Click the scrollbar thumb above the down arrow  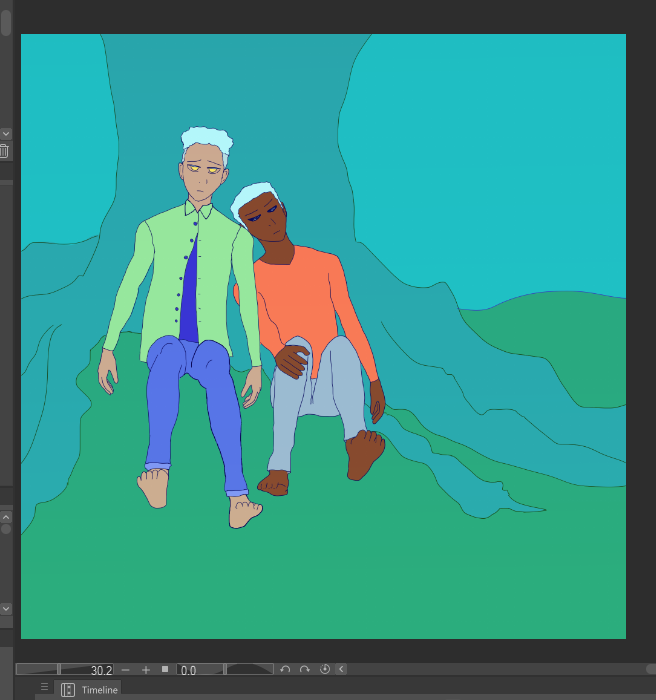coord(6,22)
